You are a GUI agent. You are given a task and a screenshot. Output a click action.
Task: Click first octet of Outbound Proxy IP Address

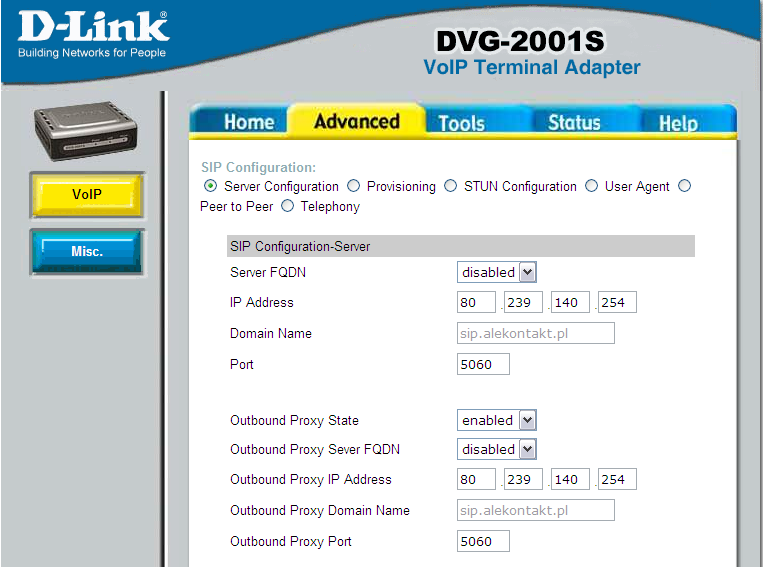click(x=476, y=479)
